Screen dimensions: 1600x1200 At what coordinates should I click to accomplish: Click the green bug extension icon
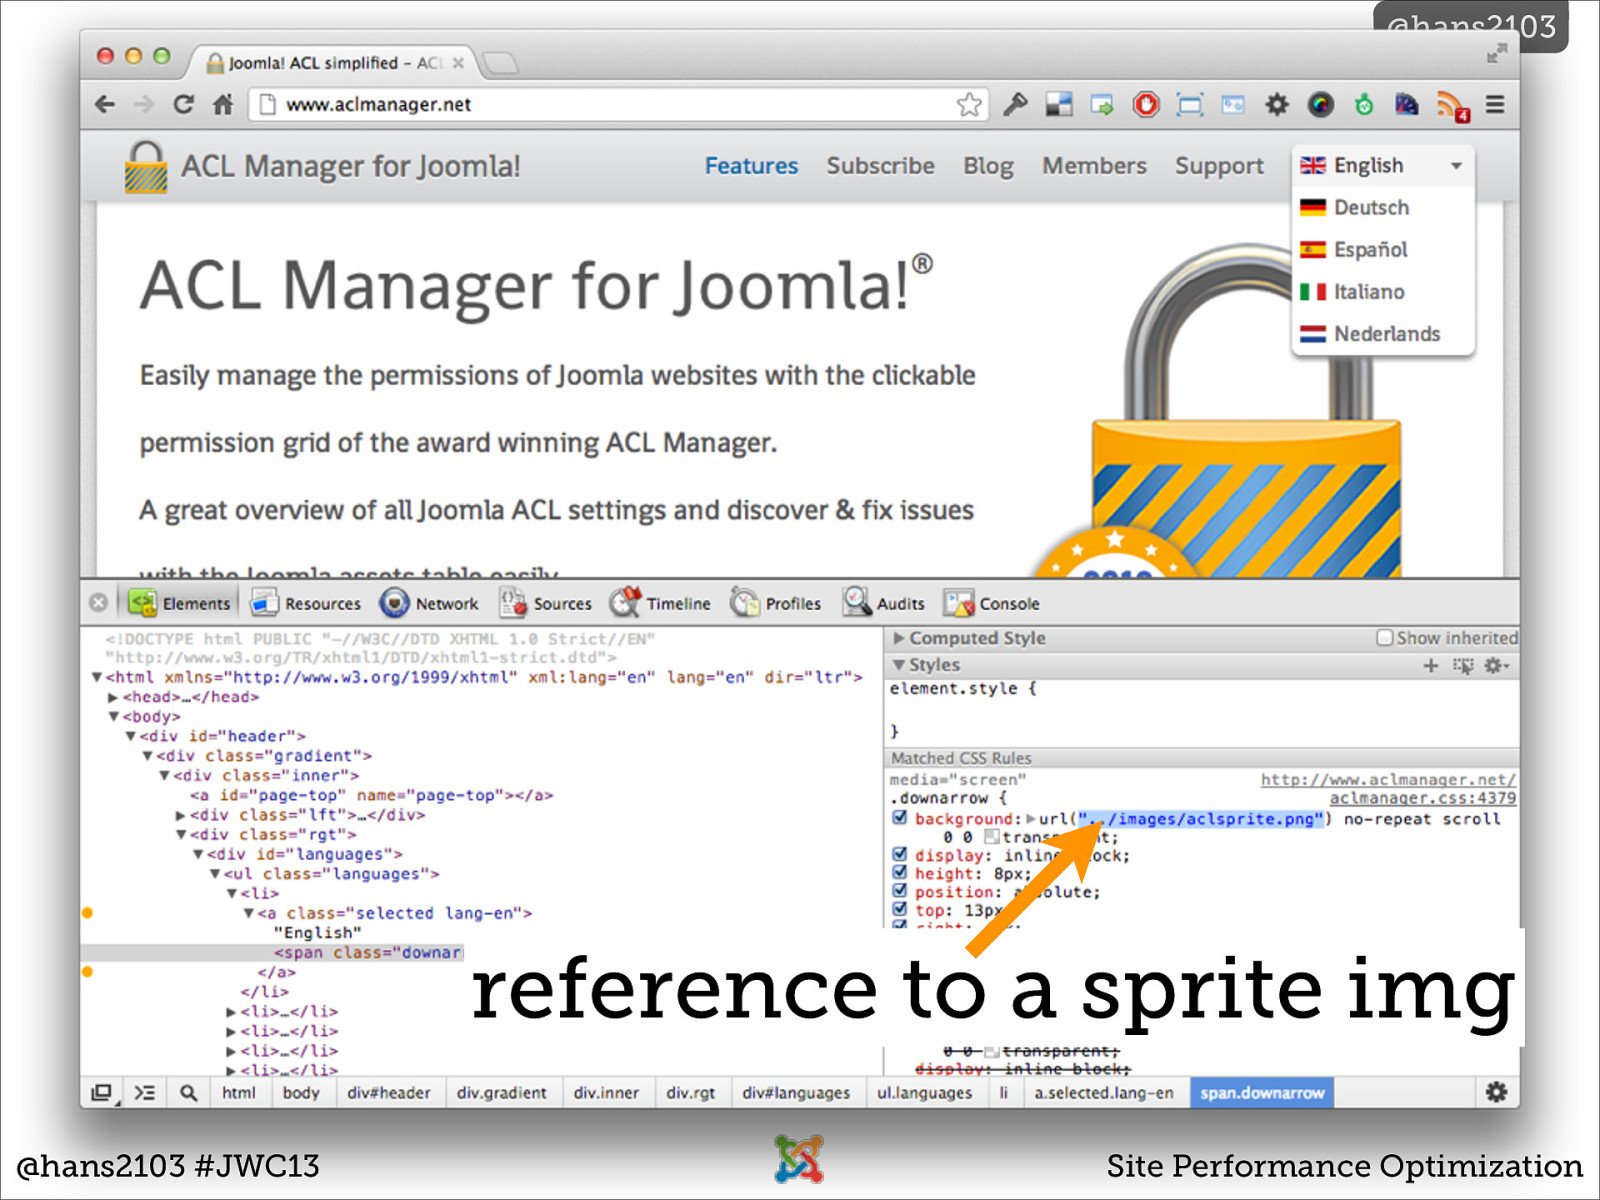tap(1364, 104)
